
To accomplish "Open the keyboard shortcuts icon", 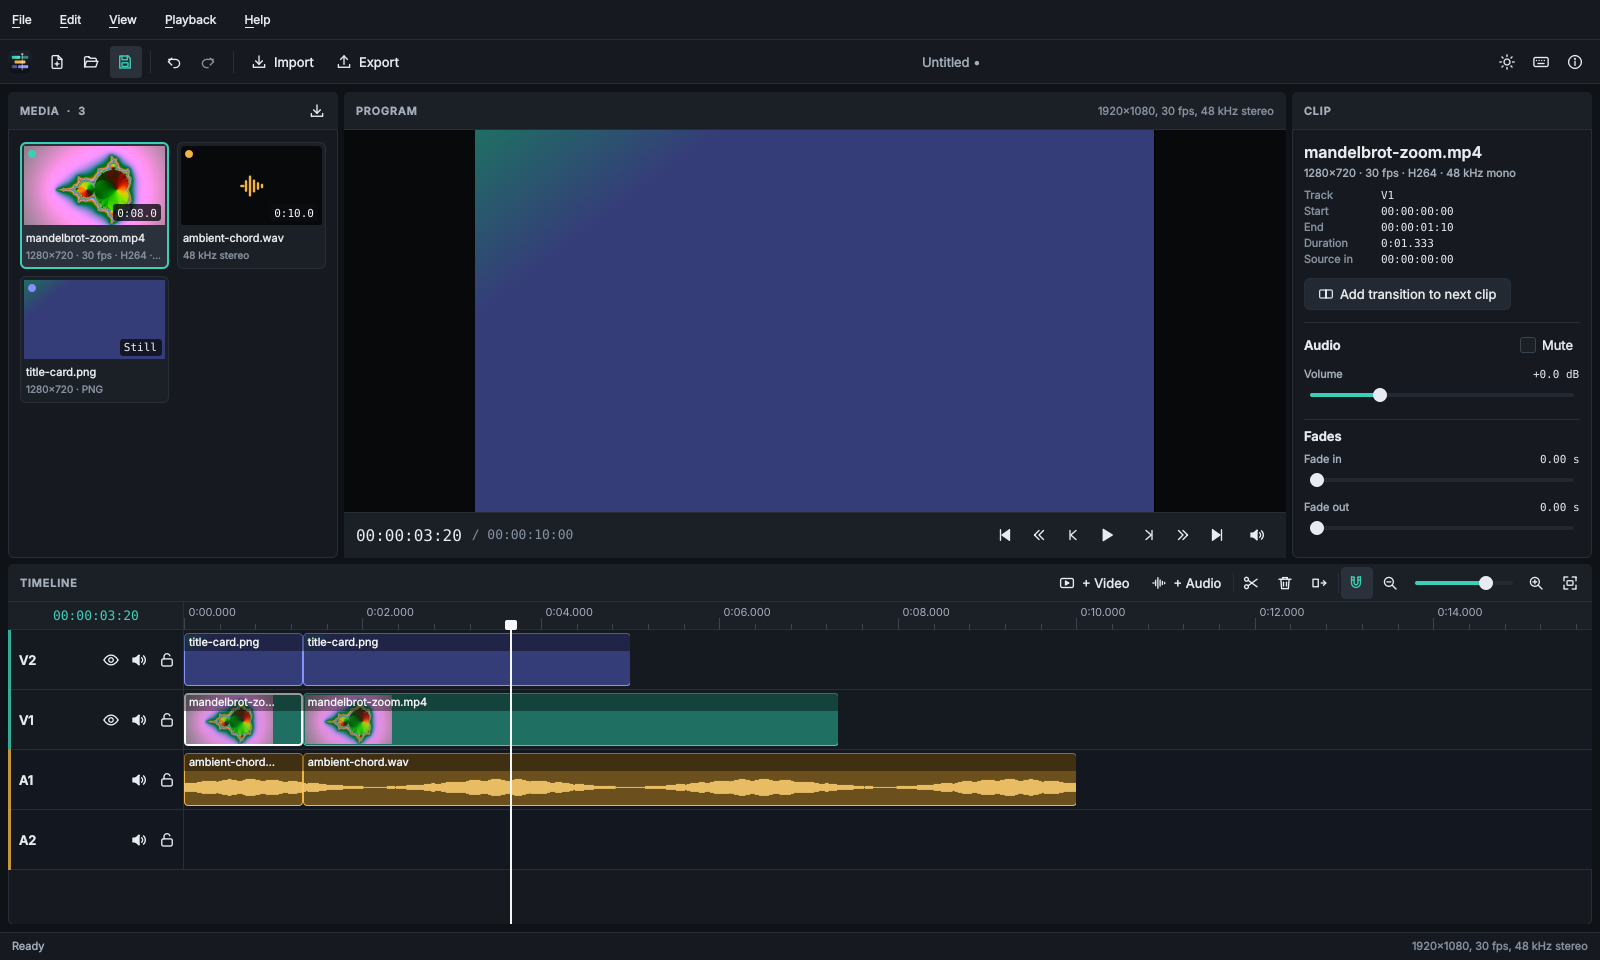I will pyautogui.click(x=1541, y=62).
